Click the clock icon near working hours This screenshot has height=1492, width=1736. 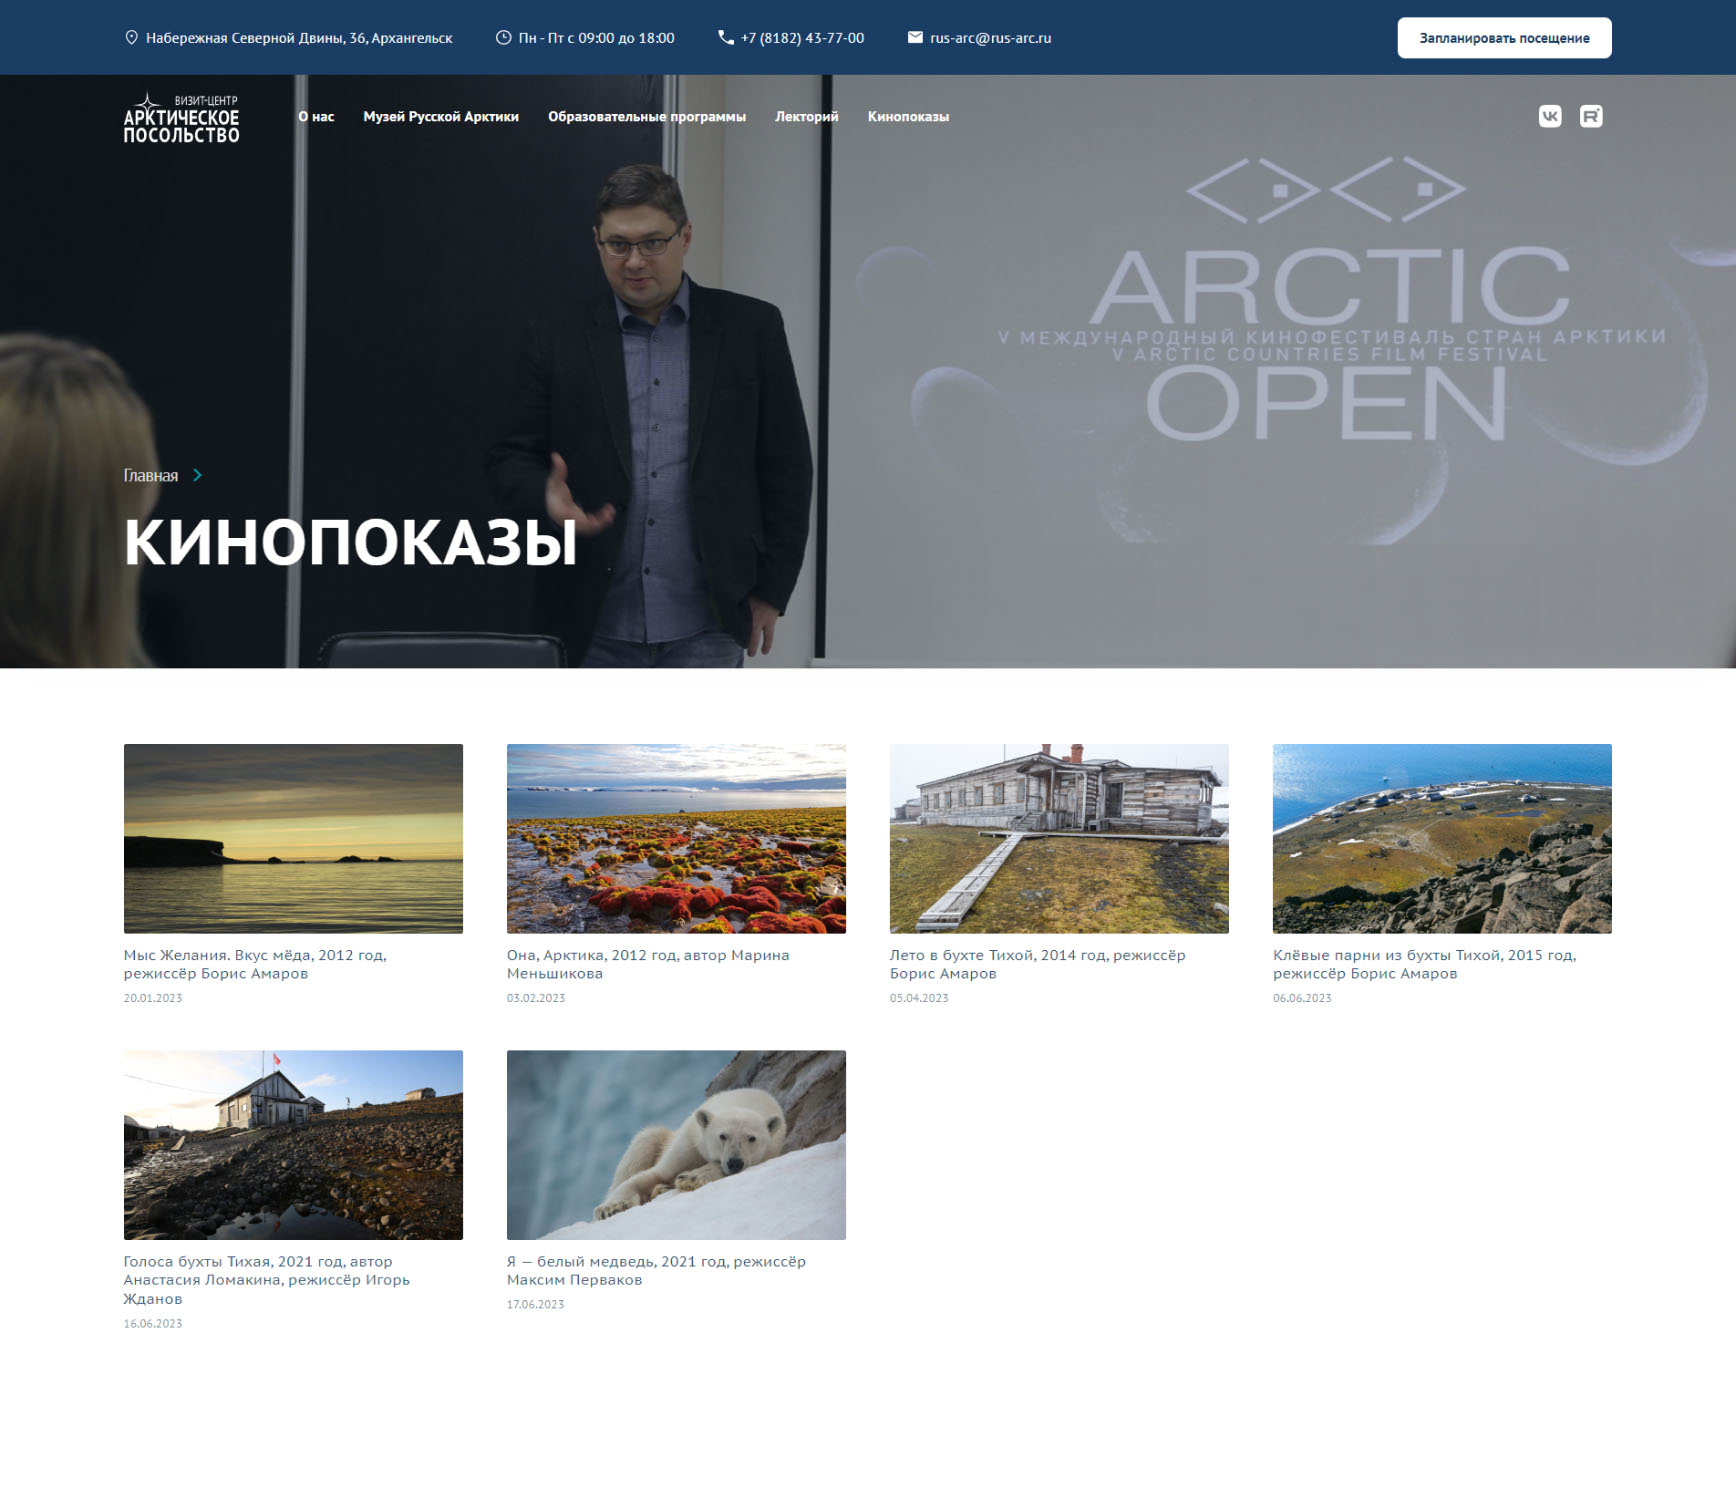[503, 38]
